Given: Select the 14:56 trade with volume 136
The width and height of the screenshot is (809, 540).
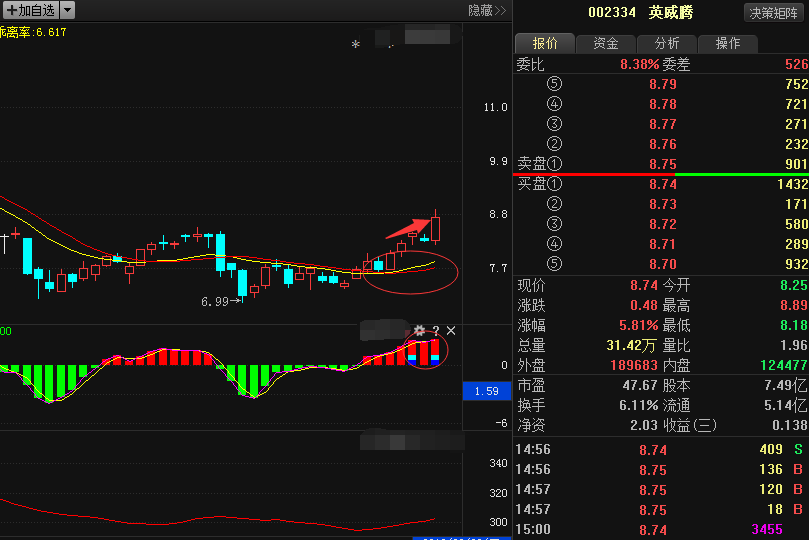Looking at the screenshot, I should tap(660, 470).
